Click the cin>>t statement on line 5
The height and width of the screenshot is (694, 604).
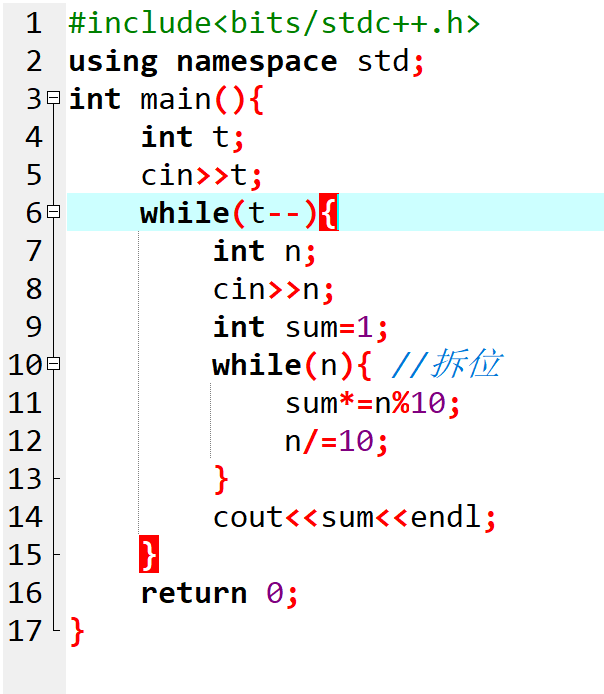(x=201, y=175)
